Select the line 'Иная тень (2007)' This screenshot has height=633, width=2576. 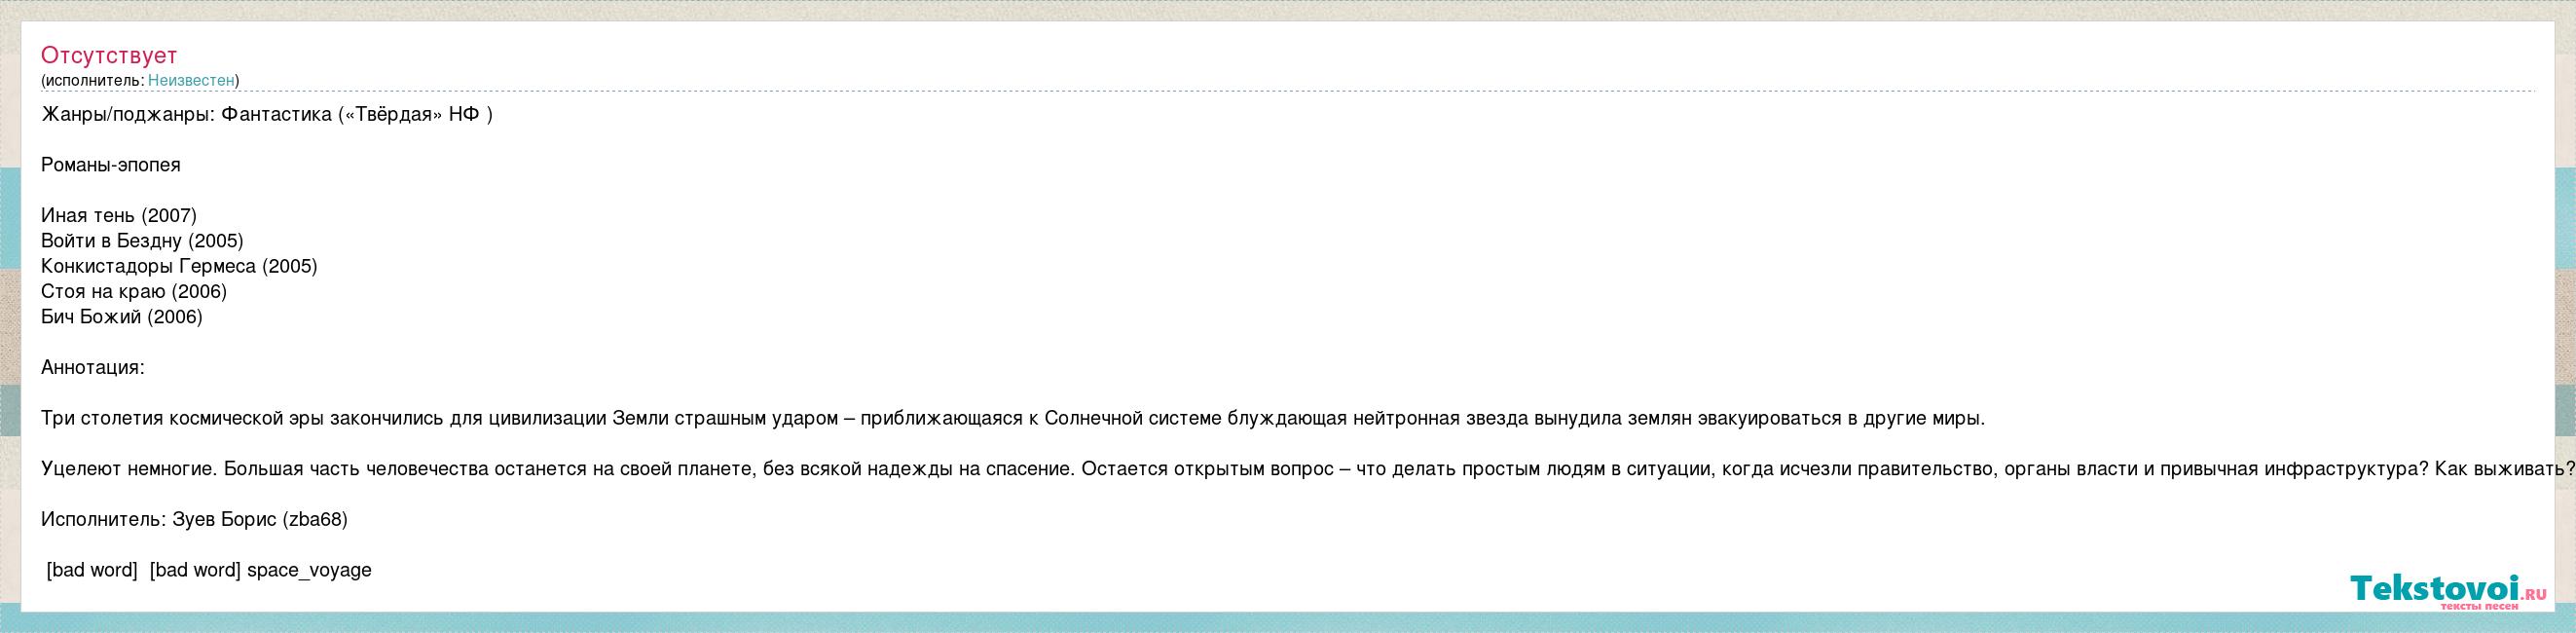[x=119, y=216]
